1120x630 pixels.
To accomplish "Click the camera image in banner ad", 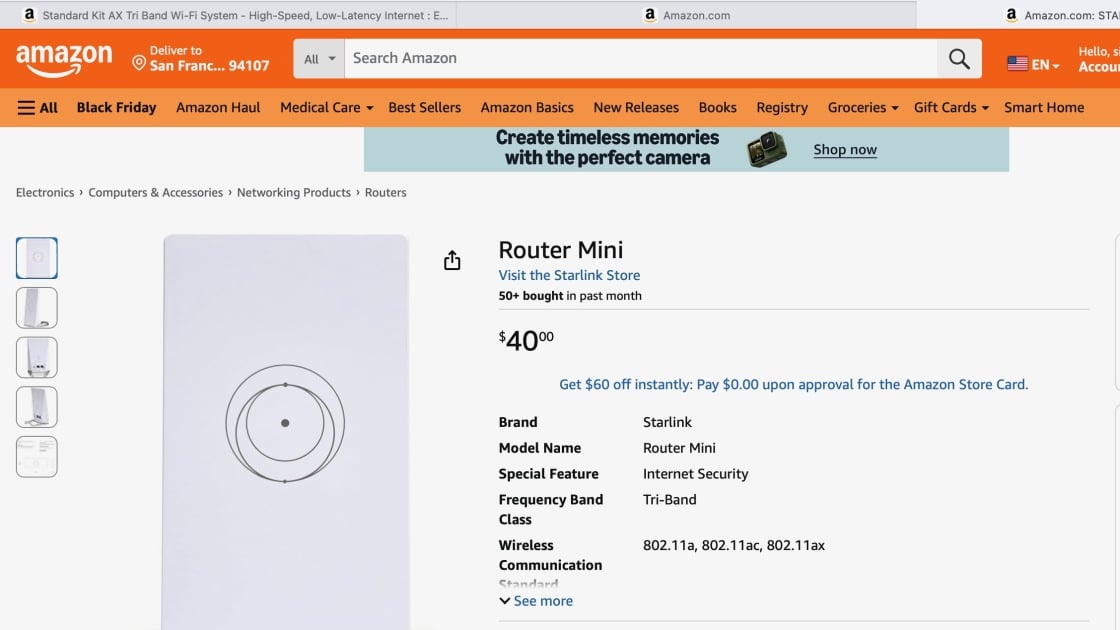I will (767, 150).
